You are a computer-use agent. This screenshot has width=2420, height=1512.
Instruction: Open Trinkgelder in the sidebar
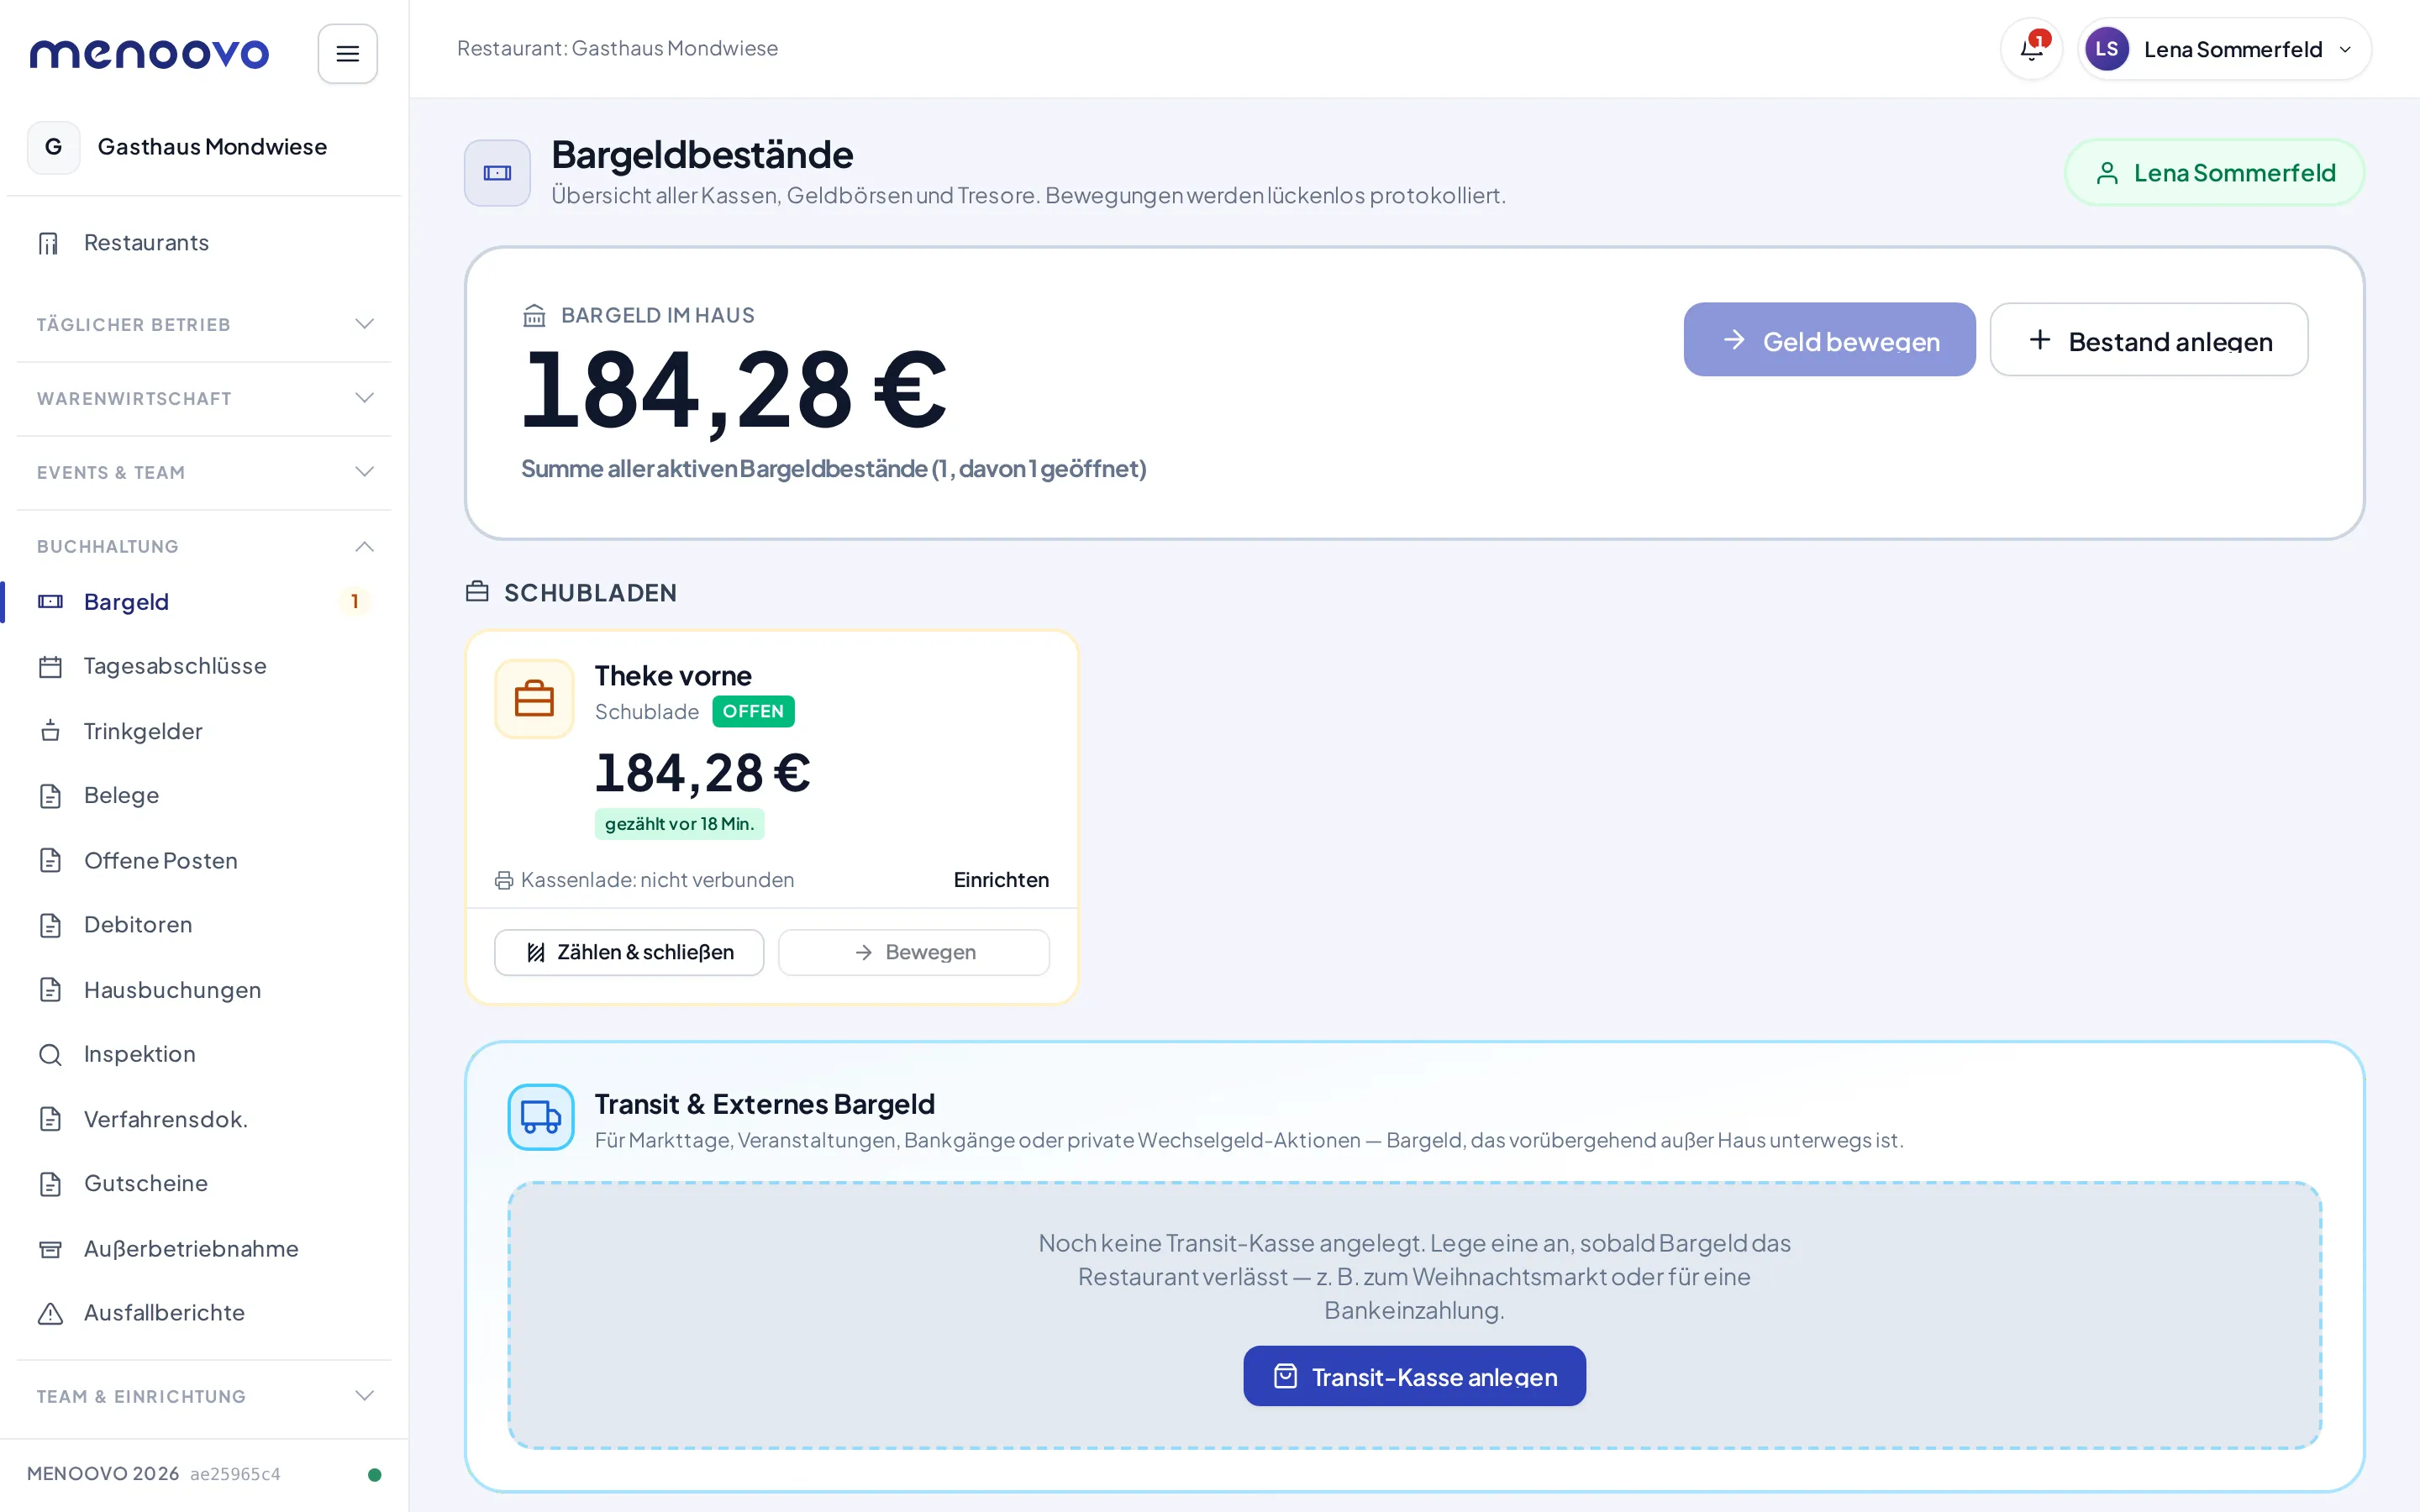[x=204, y=731]
